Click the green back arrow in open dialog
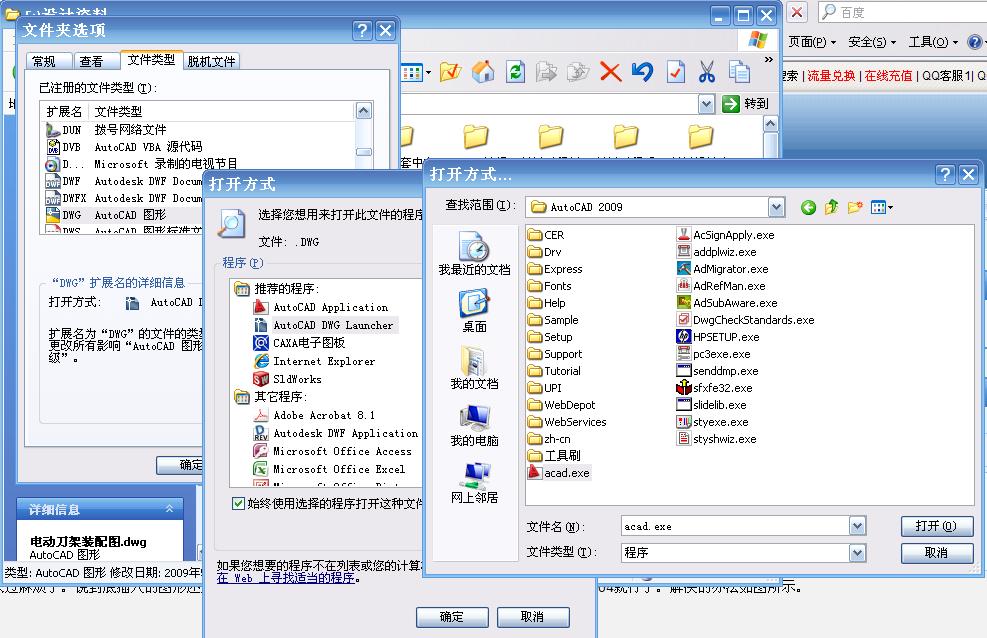Image resolution: width=987 pixels, height=638 pixels. coord(808,207)
